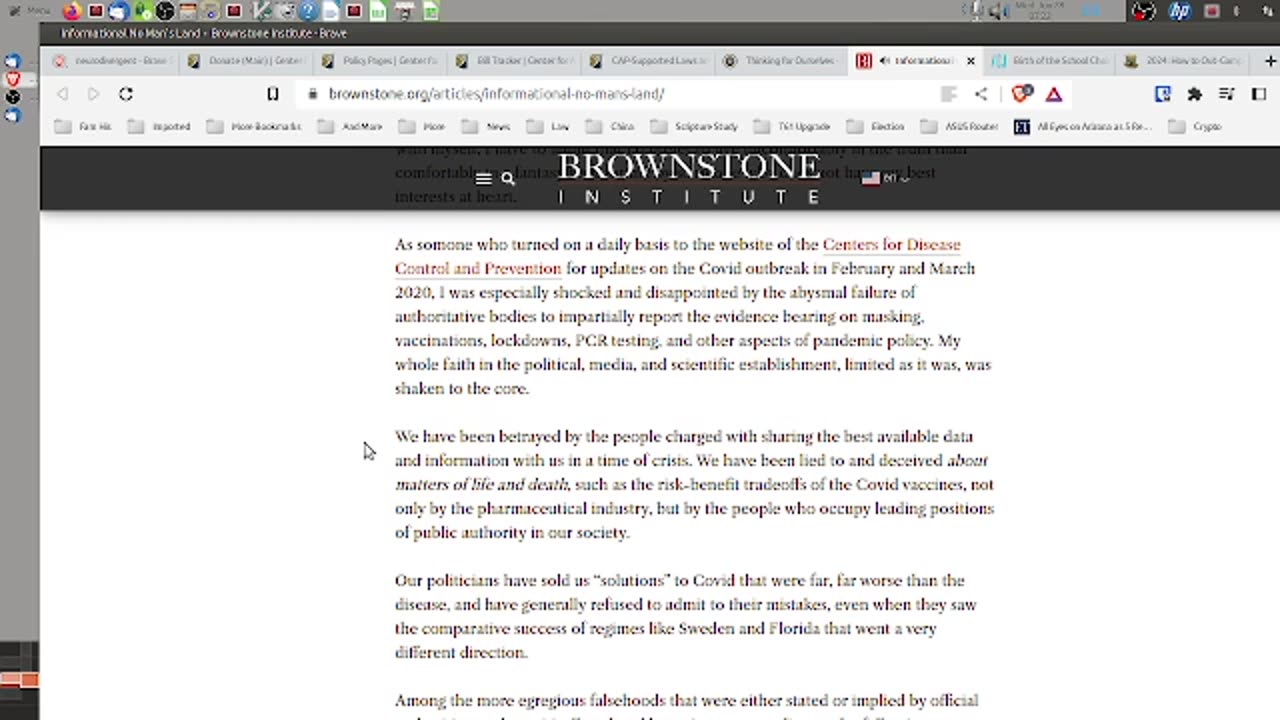The image size is (1280, 720).
Task: Follow the Centers for Disease Control link
Action: 677,256
